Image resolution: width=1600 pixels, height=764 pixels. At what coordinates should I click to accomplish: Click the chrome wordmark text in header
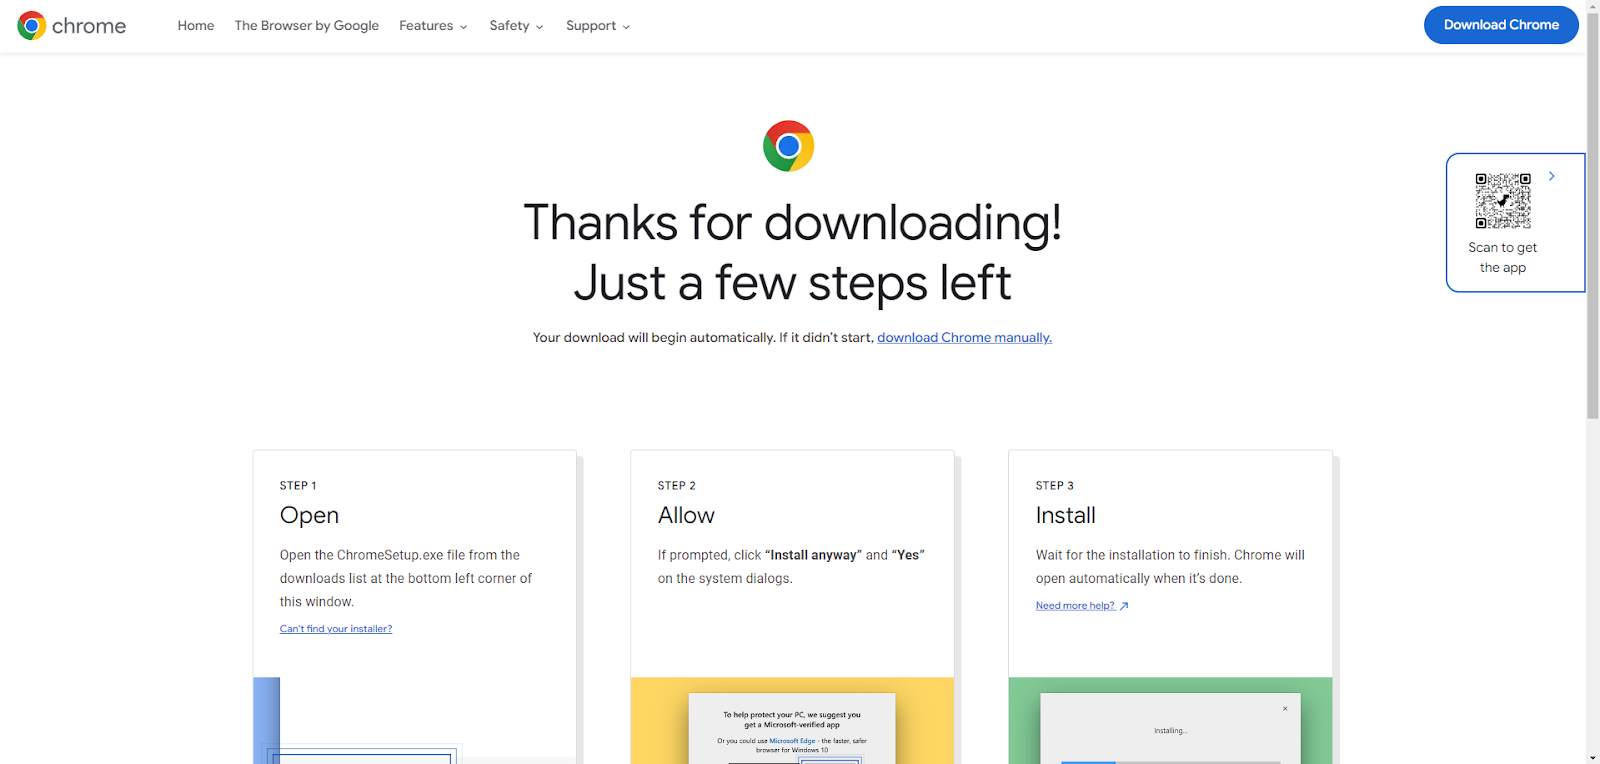point(89,26)
